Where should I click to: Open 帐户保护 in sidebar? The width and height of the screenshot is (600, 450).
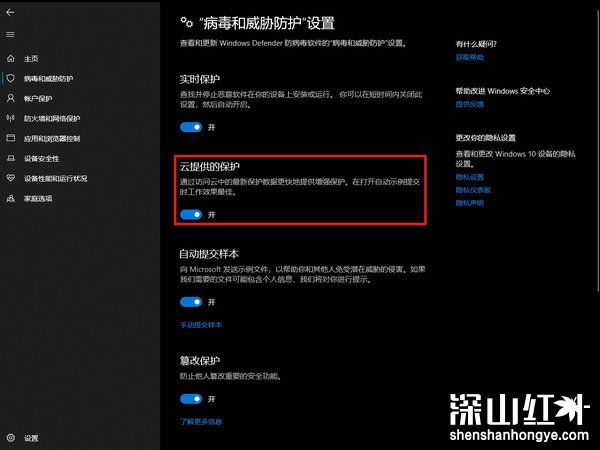coord(38,99)
